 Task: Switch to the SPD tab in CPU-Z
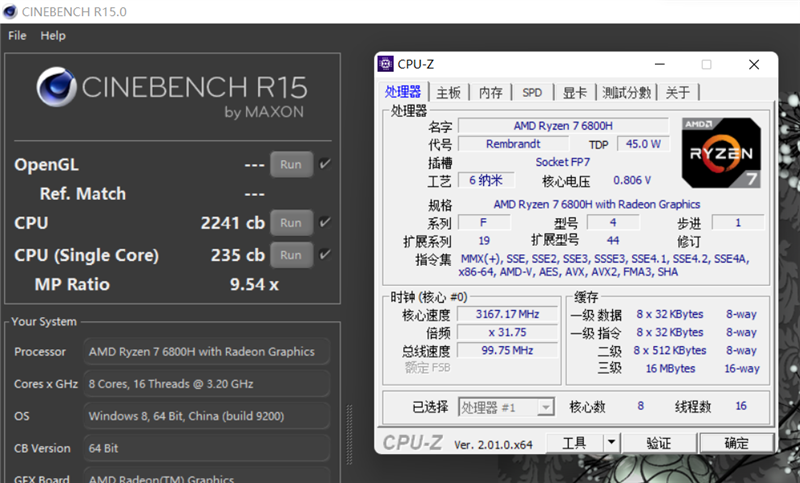click(x=532, y=93)
